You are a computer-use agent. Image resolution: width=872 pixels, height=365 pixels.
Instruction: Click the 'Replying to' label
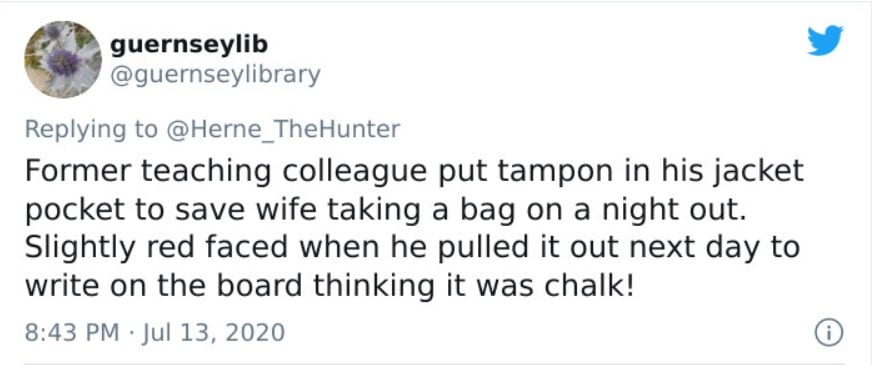coord(92,130)
